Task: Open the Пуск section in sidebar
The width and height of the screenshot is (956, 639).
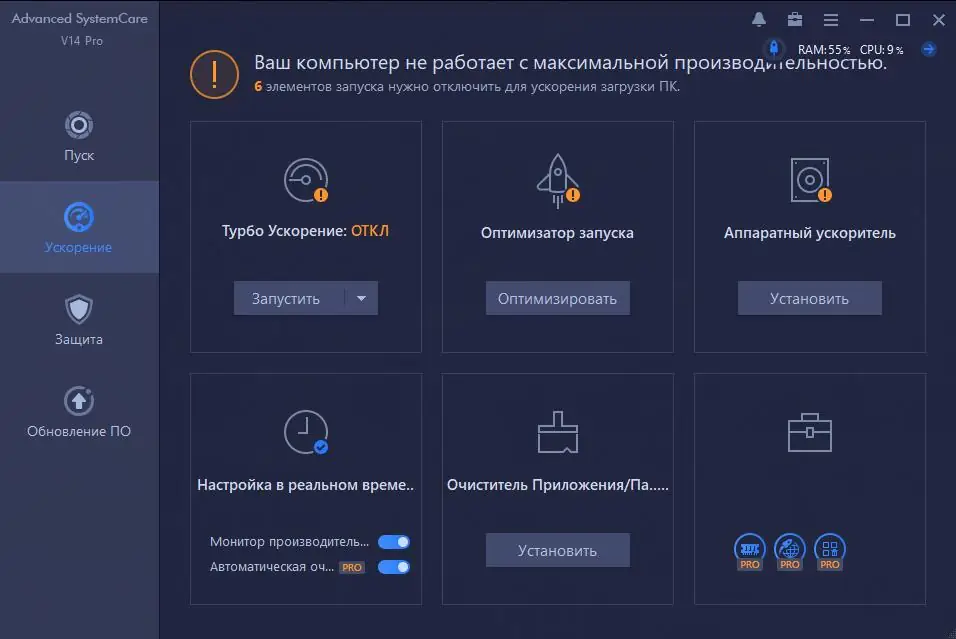Action: click(79, 136)
